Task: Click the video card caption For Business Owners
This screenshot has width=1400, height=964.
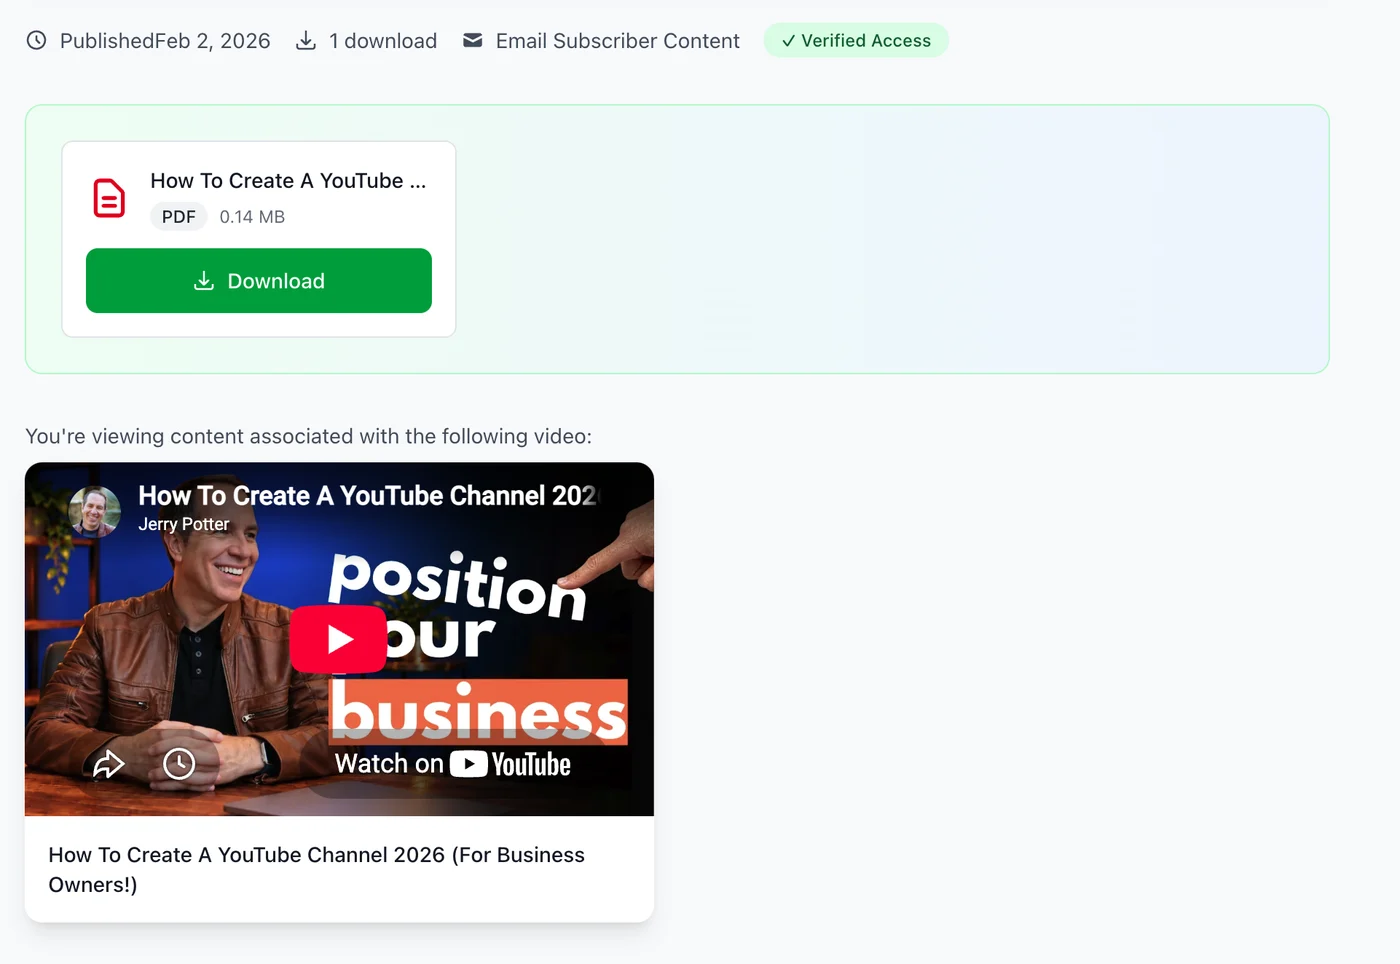Action: (x=317, y=870)
